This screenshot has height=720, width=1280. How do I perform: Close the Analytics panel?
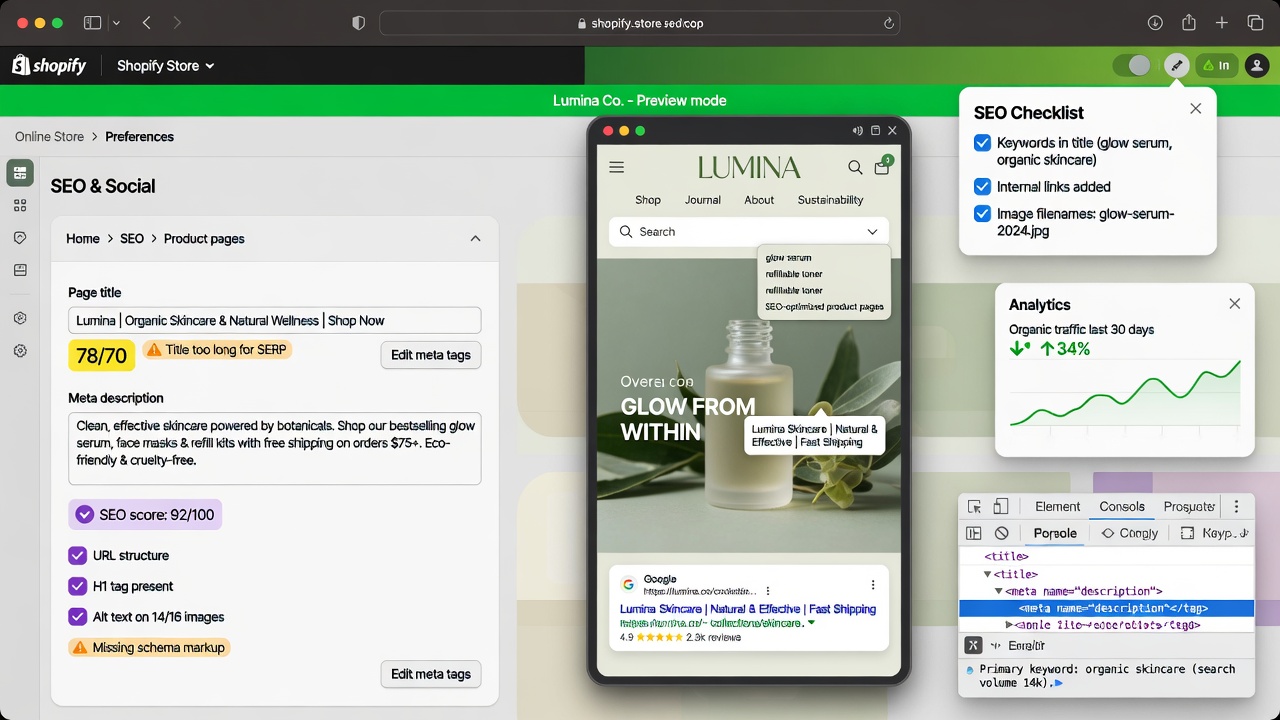tap(1234, 304)
